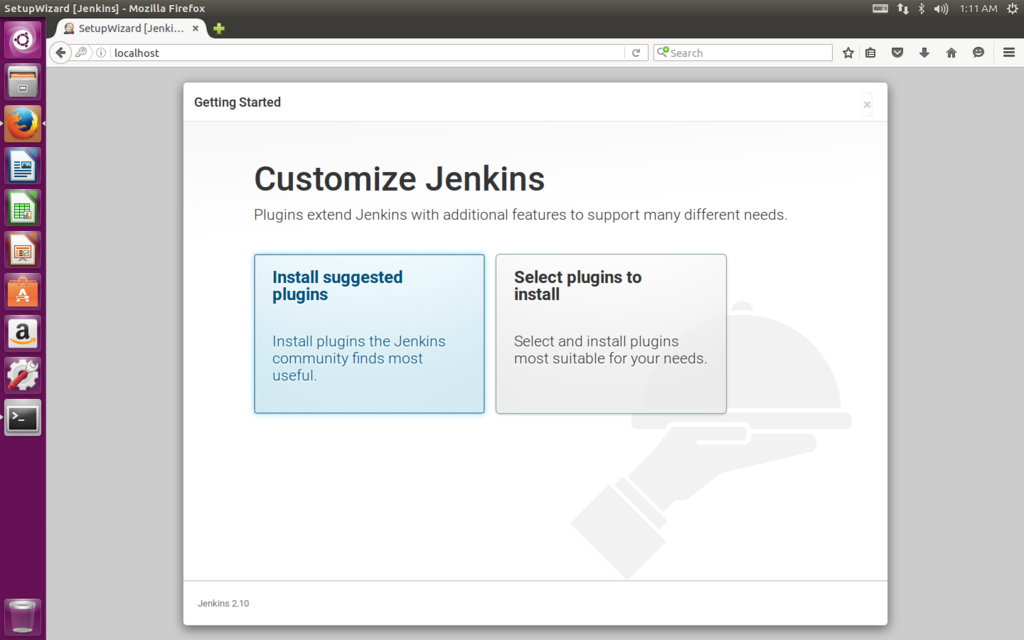1024x640 pixels.
Task: Click the search engine magnifier icon
Action: tap(662, 52)
